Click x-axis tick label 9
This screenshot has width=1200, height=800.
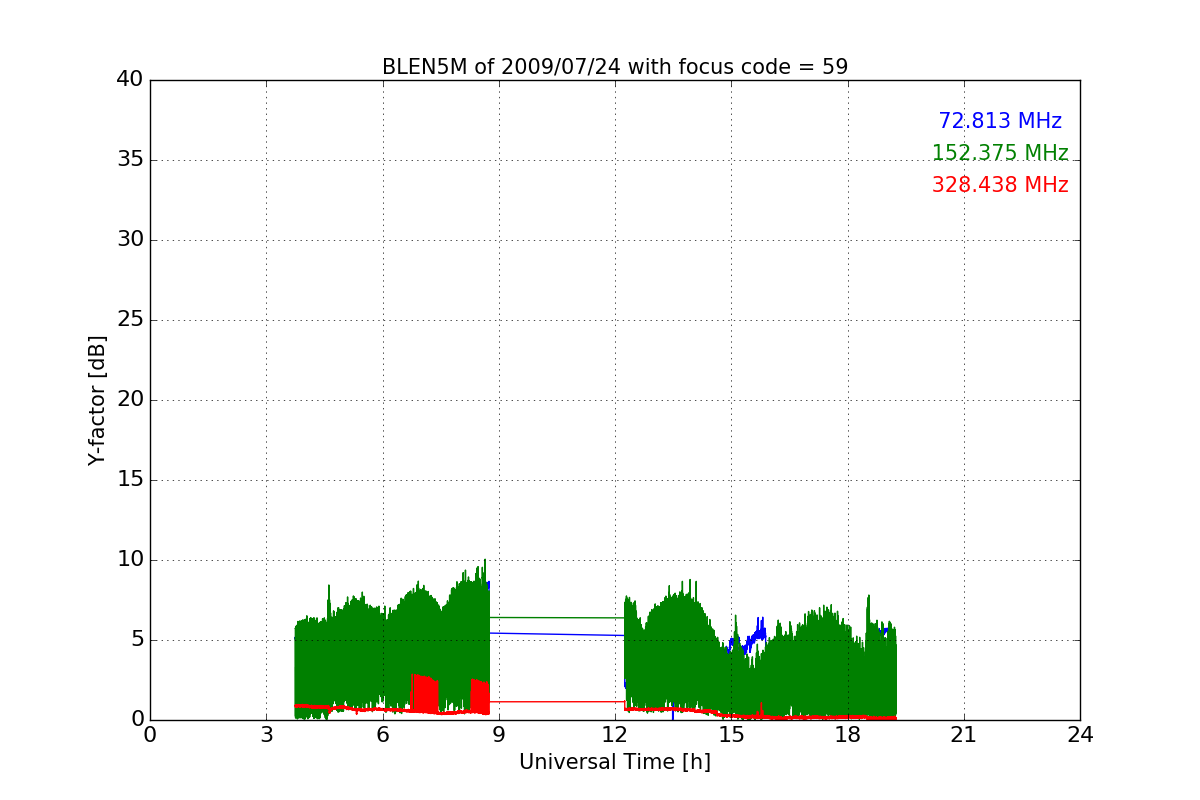point(499,735)
